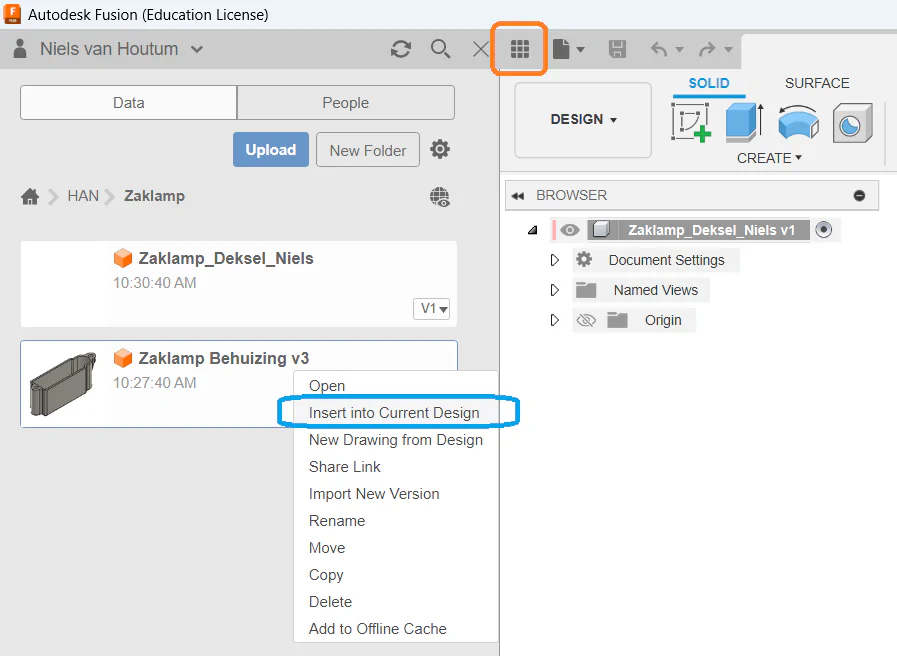
Task: Collapse the Zaklamp_Deksel_Niels v1 root node
Action: (533, 230)
